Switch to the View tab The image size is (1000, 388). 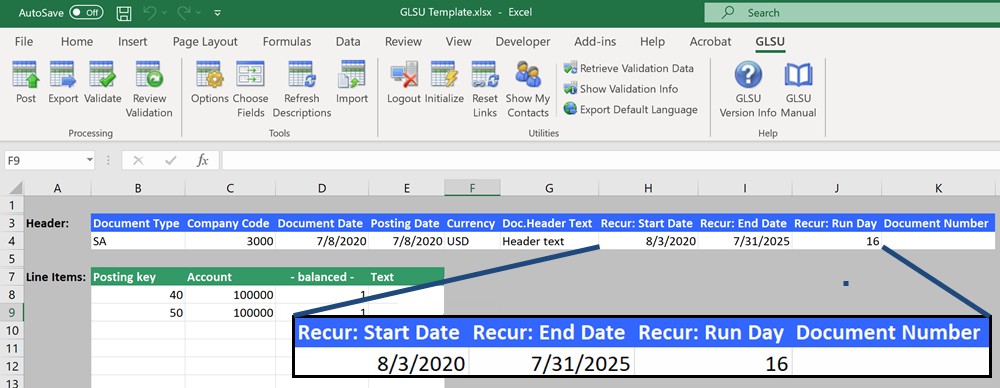click(459, 41)
